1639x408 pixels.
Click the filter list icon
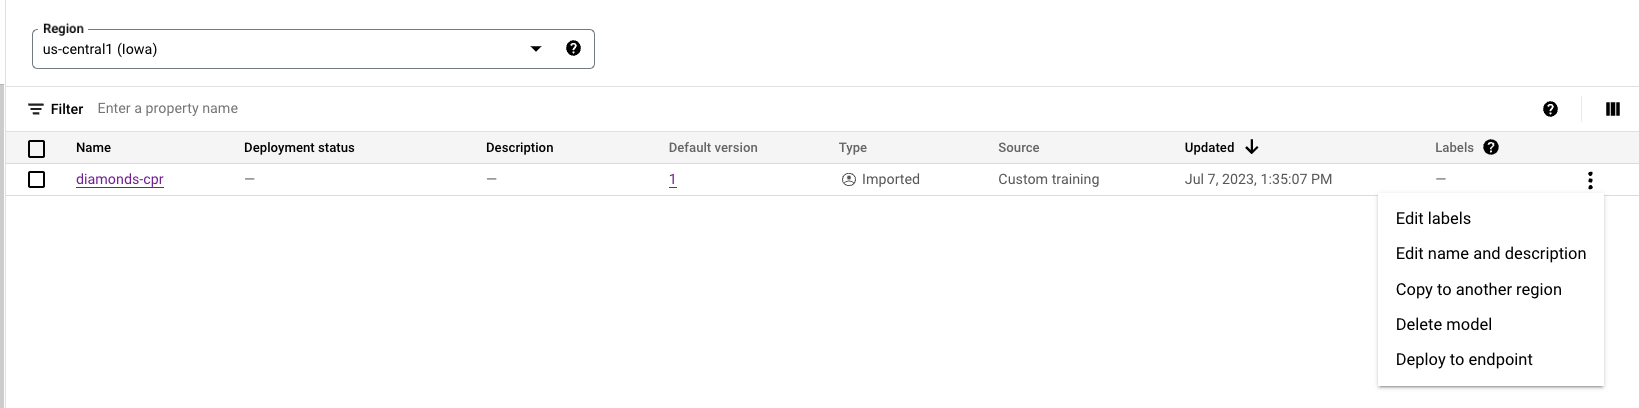36,109
